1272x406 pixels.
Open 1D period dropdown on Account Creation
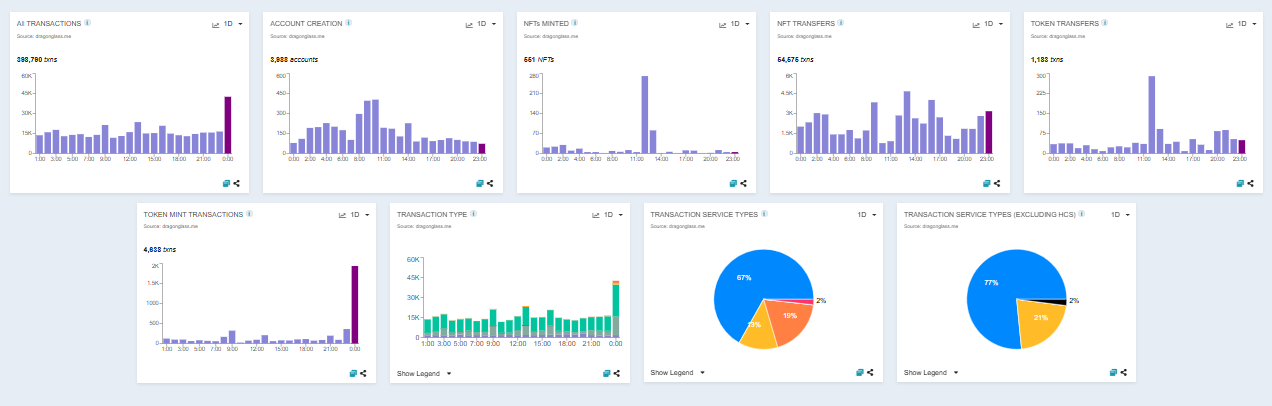pos(487,23)
